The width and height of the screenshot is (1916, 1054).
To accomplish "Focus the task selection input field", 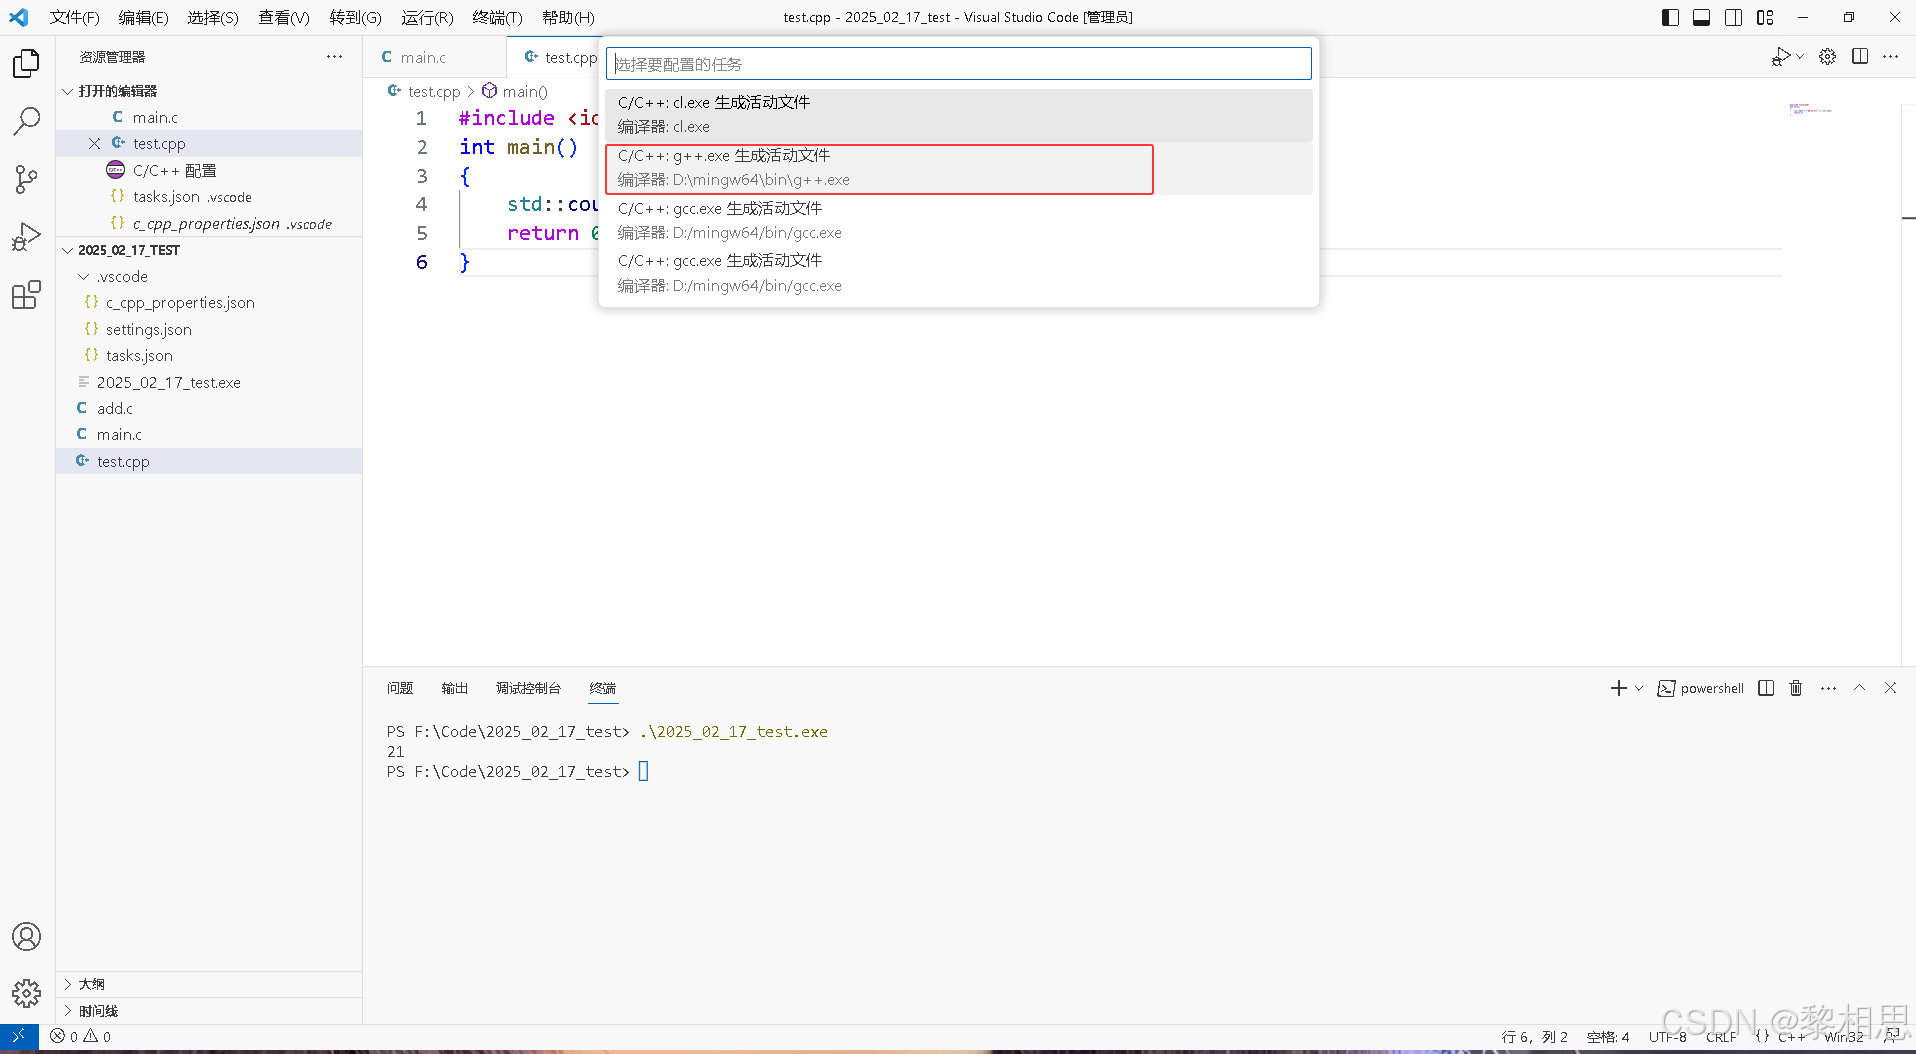I will [958, 64].
